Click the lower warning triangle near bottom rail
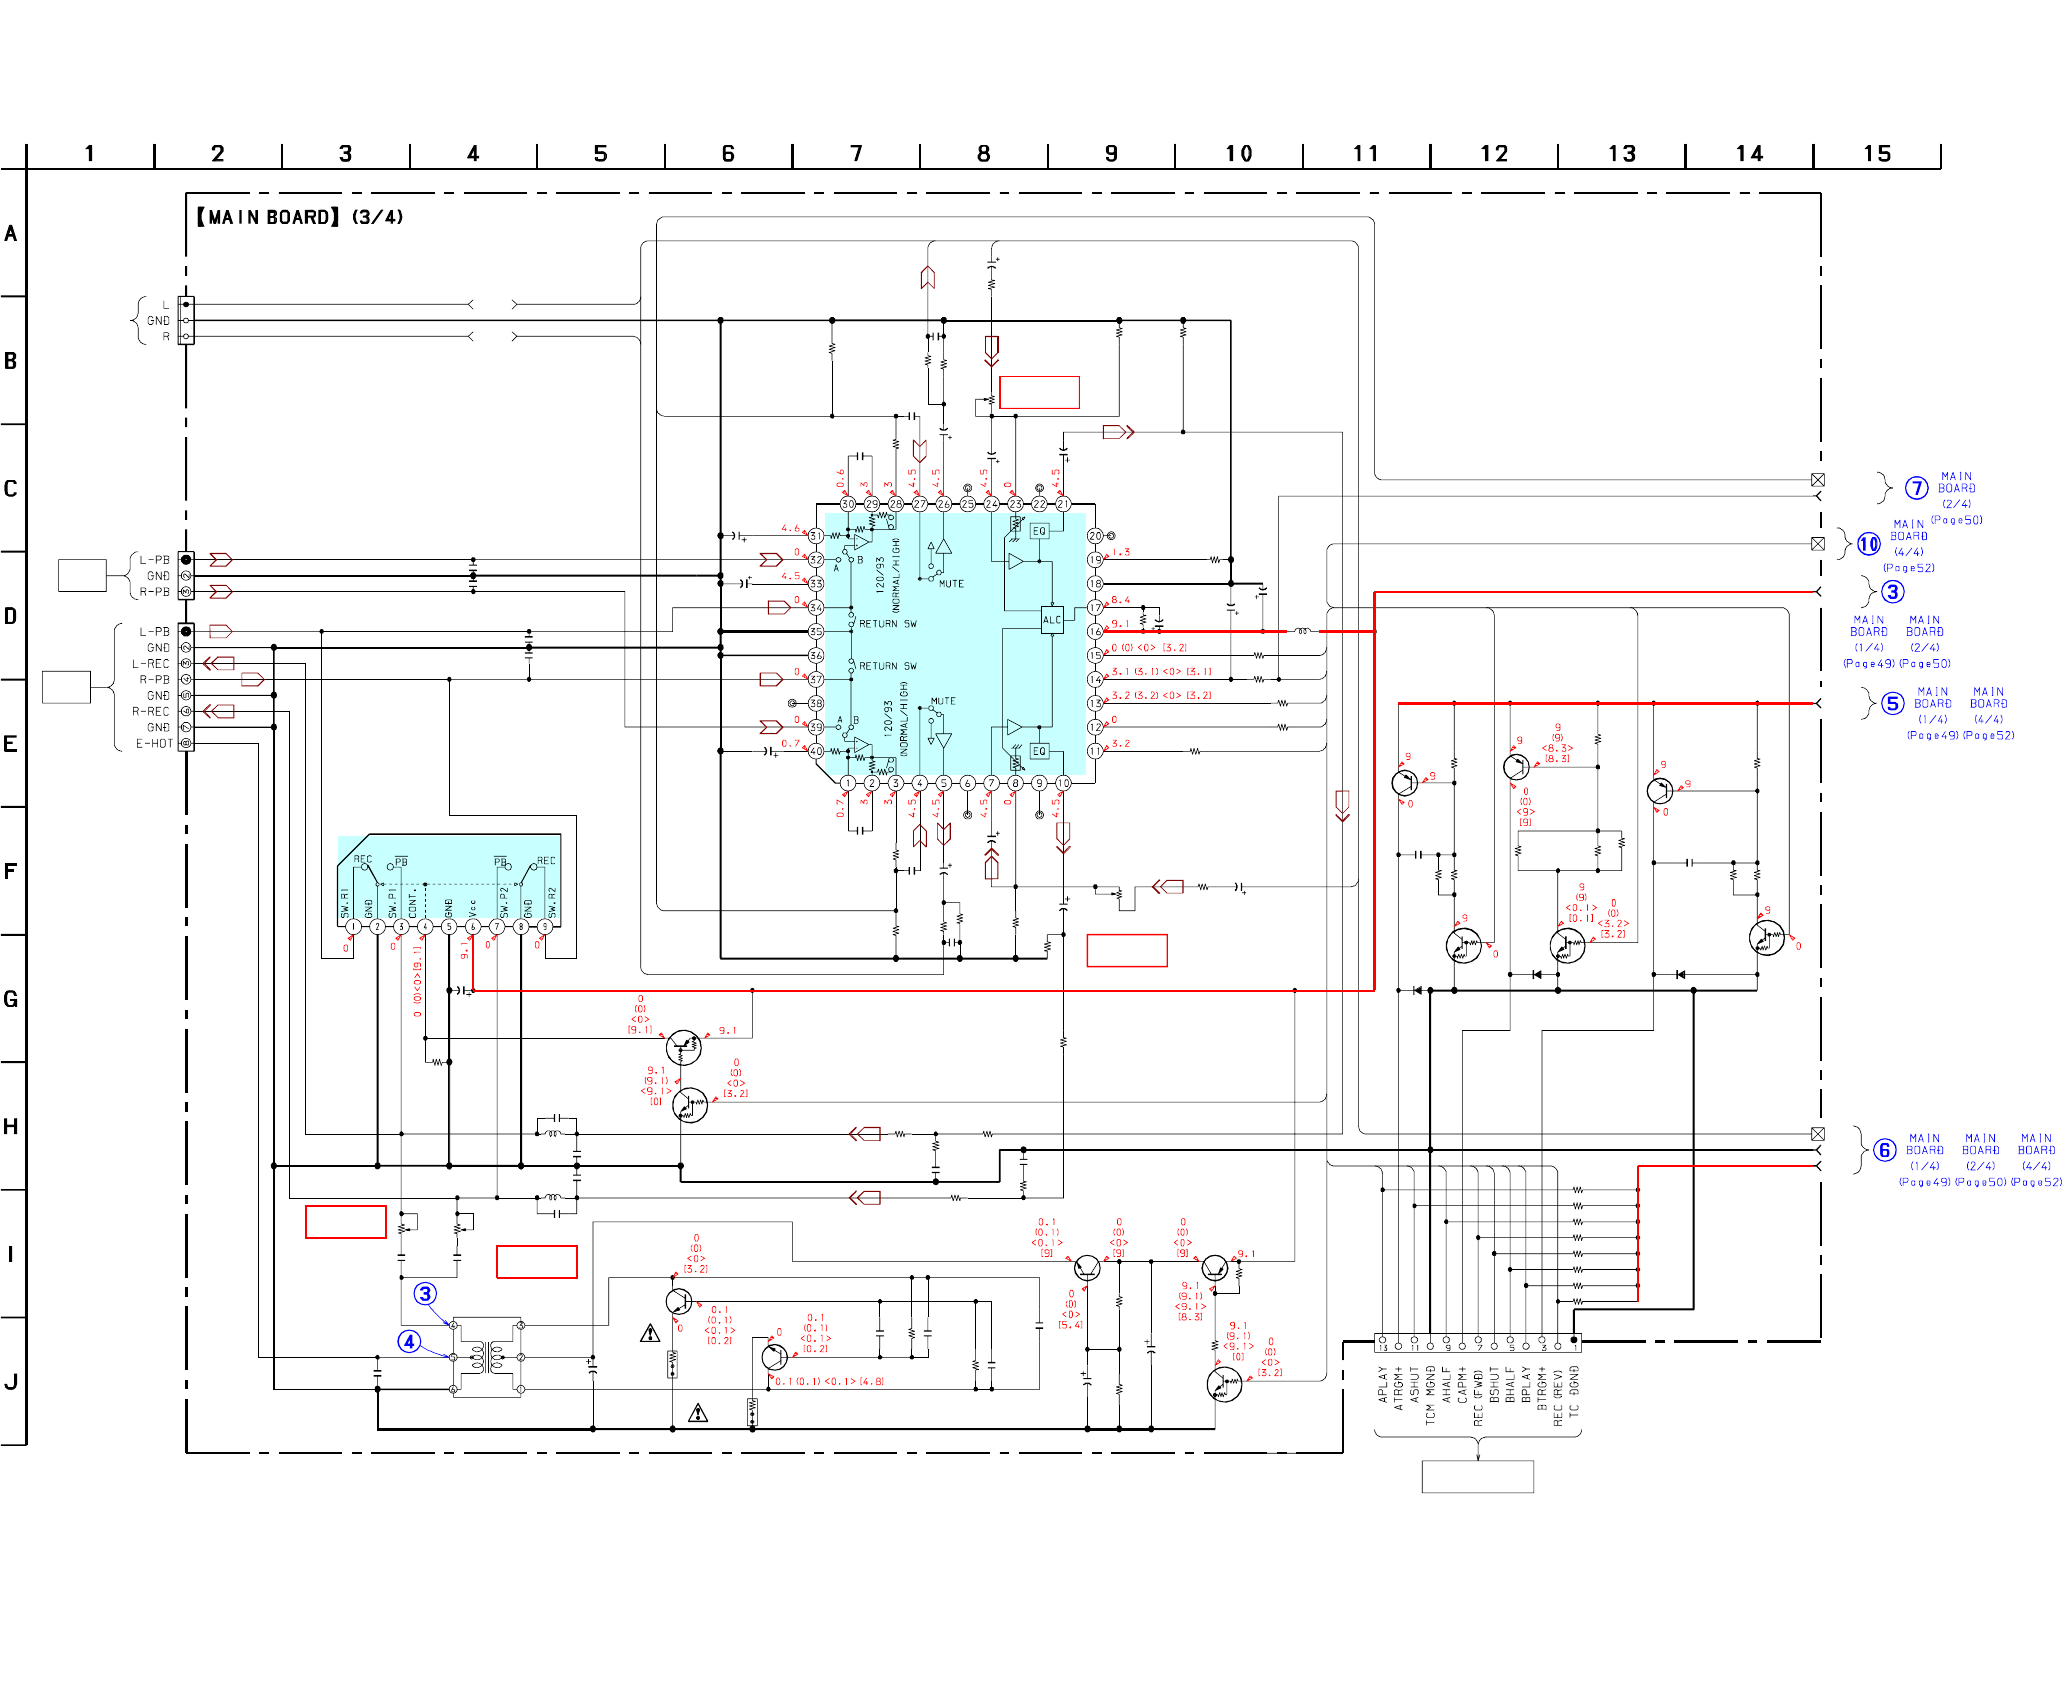 [698, 1413]
